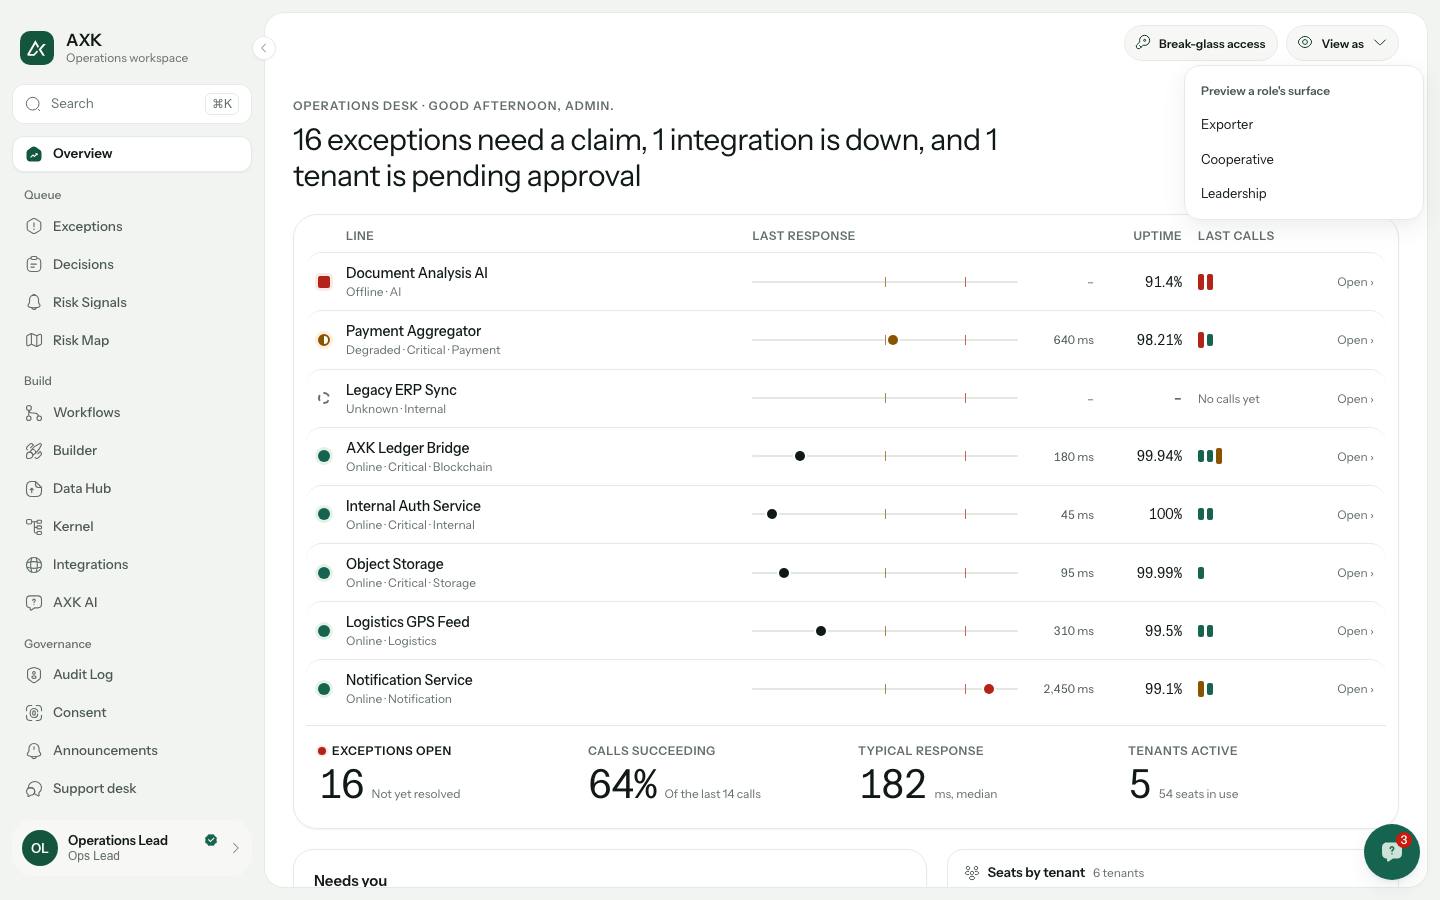The height and width of the screenshot is (900, 1440).
Task: Click the Announcements icon
Action: (34, 751)
